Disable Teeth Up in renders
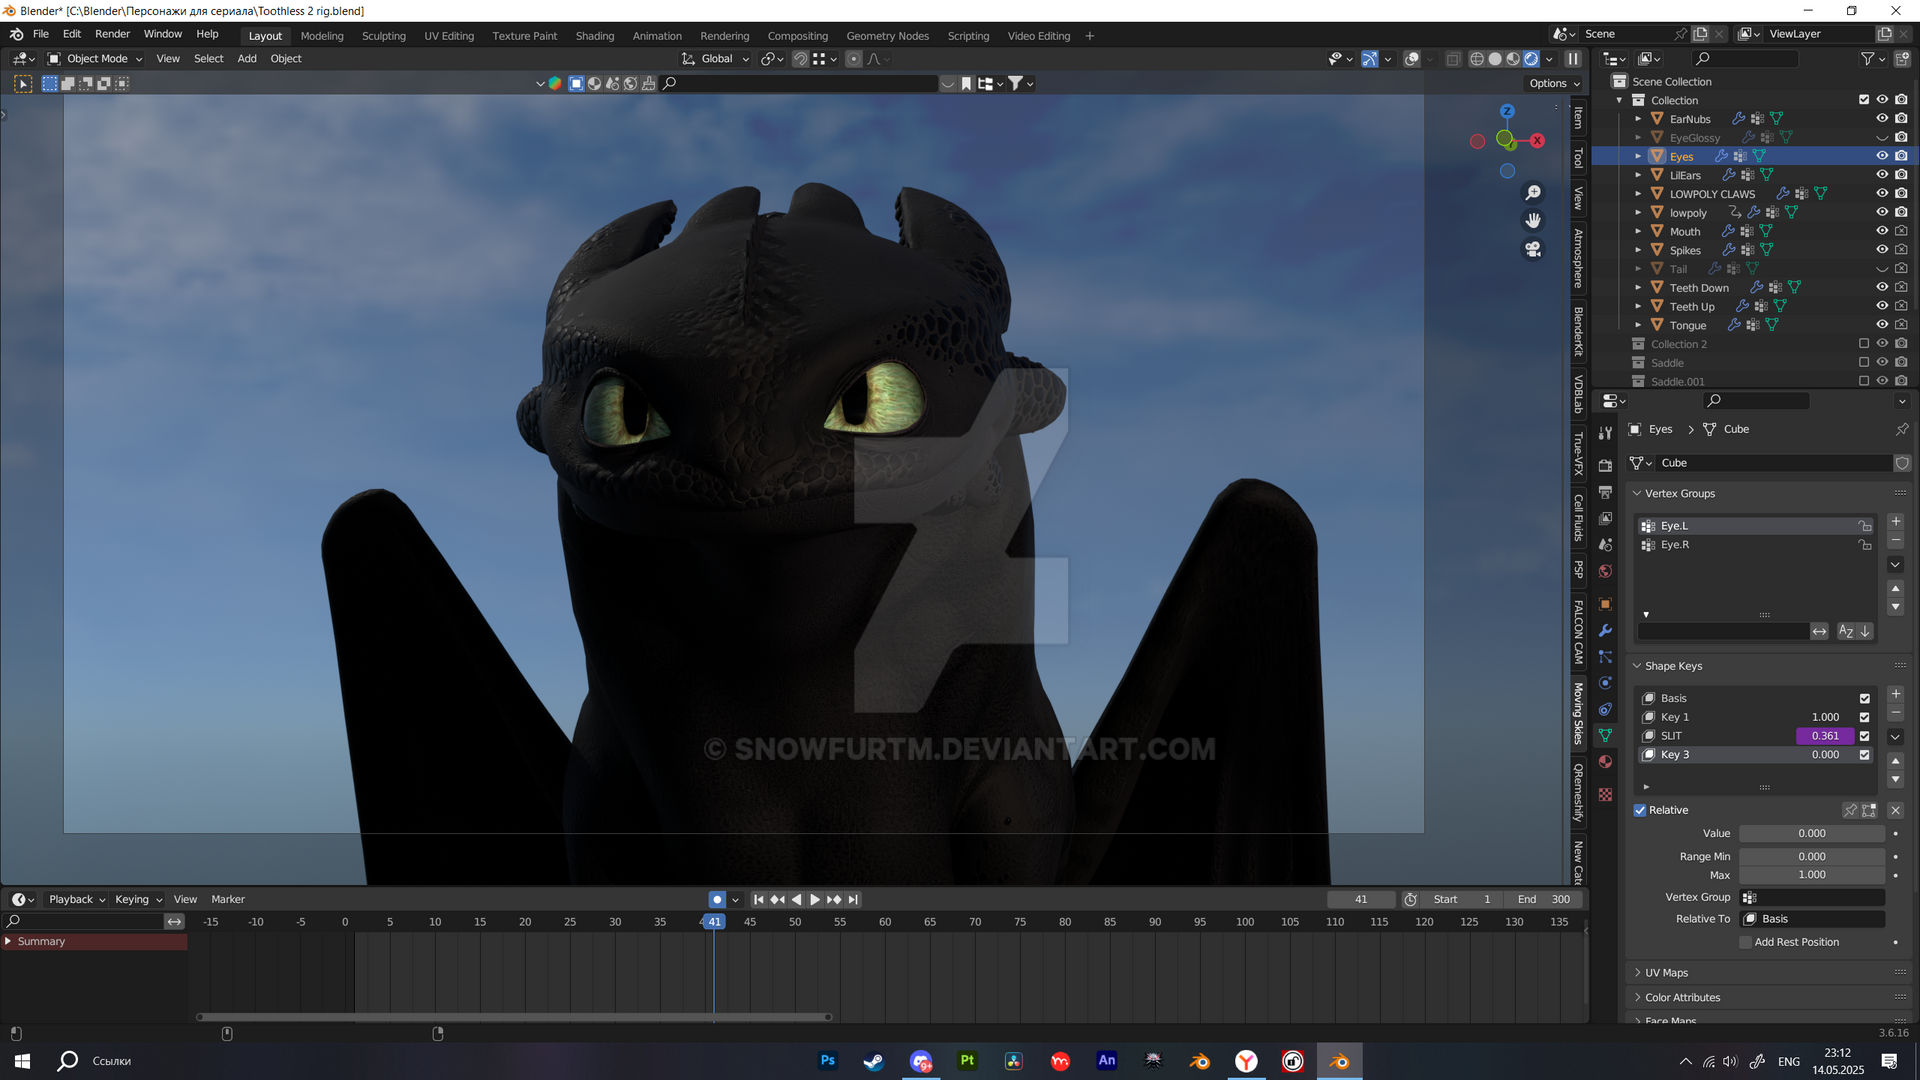The image size is (1920, 1080). pos(1901,306)
